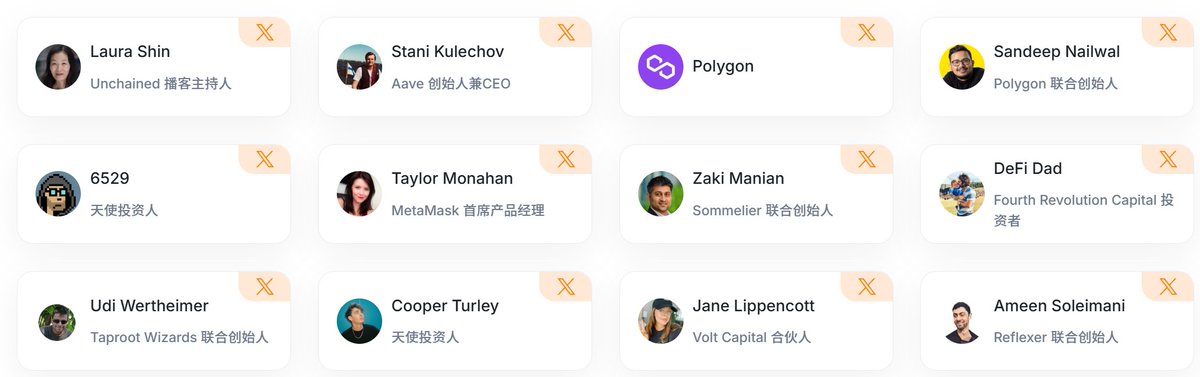Select Laura Shin's profile photo

click(58, 67)
